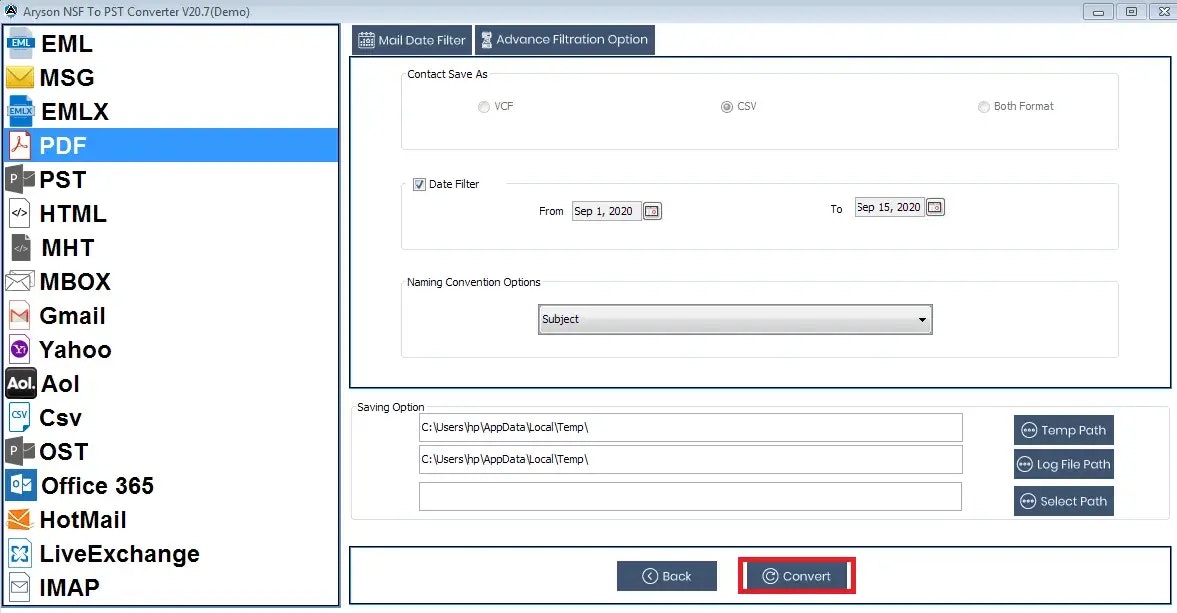Screen dimensions: 1177x613
Task: Select the IMAP label in format list
Action: pos(69,587)
